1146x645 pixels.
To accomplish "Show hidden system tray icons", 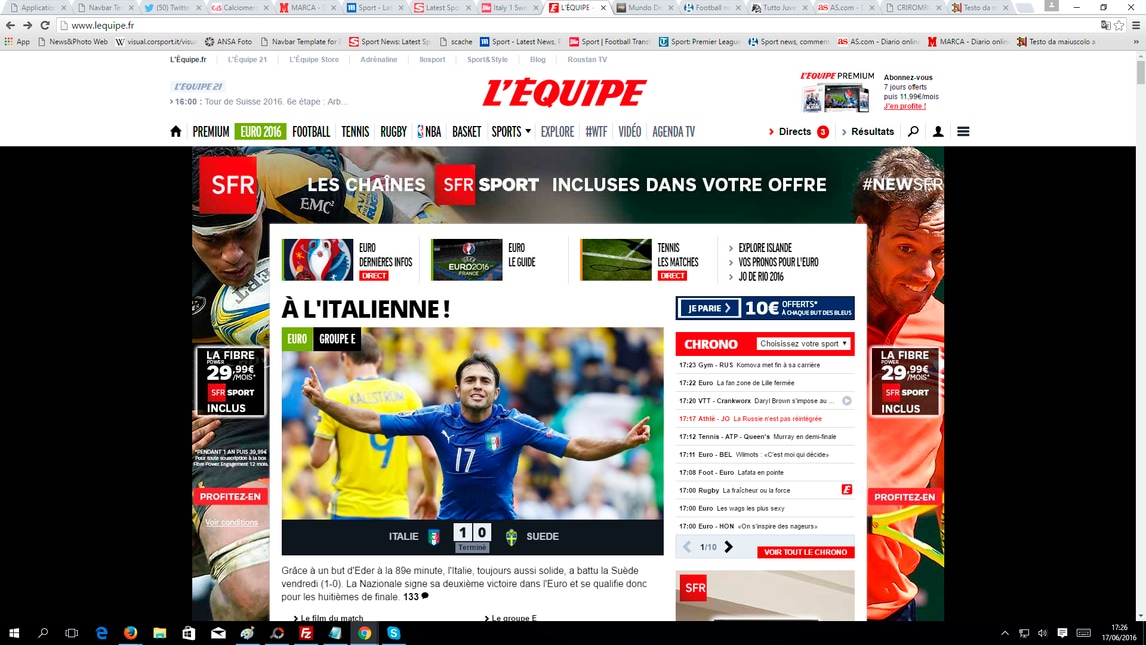I will pyautogui.click(x=1005, y=633).
